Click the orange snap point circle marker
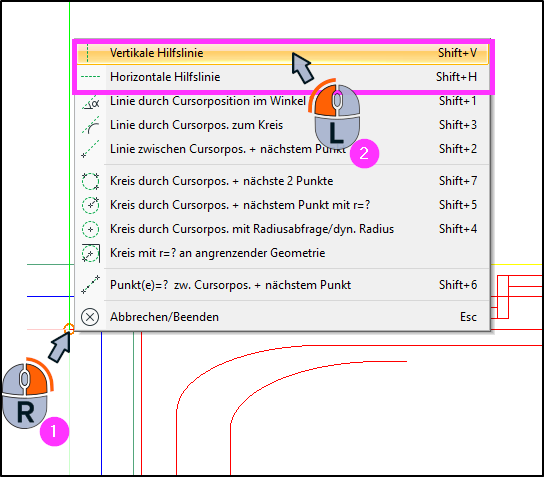 (x=69, y=329)
